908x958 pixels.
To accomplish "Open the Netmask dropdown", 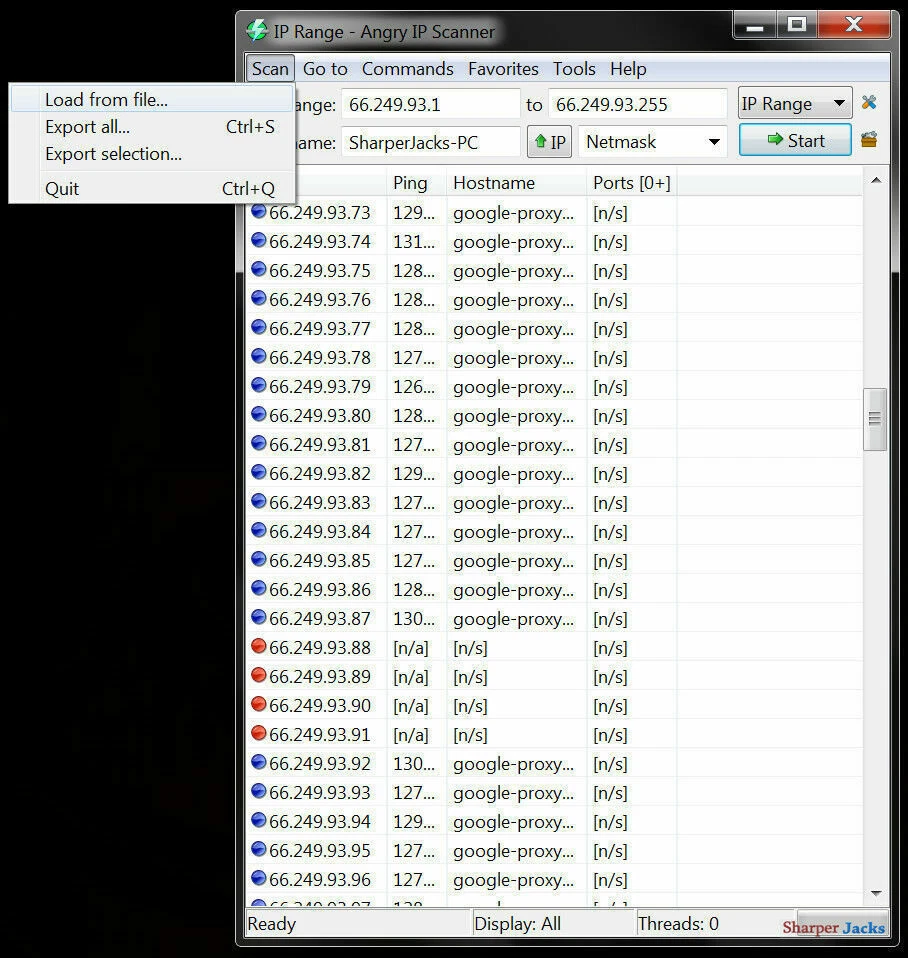I will [x=651, y=141].
